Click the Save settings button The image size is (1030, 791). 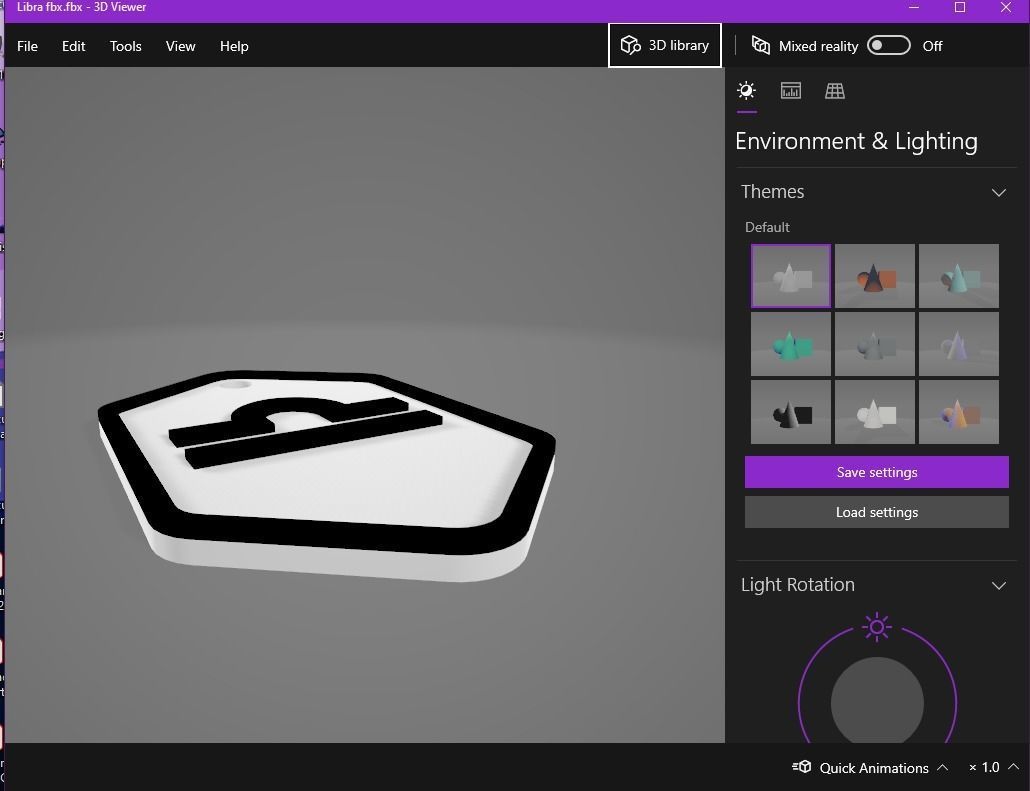point(877,472)
